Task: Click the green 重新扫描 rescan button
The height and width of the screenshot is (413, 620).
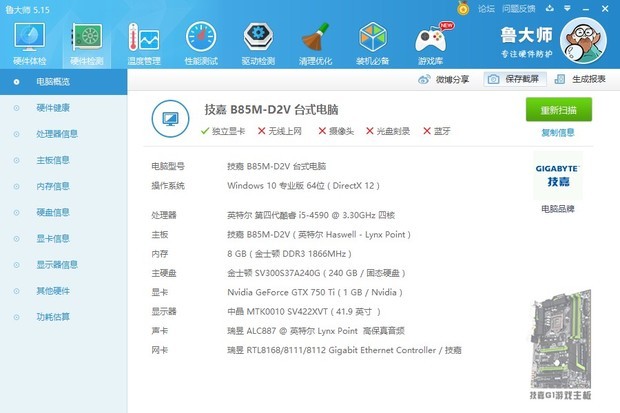Action: [x=559, y=110]
